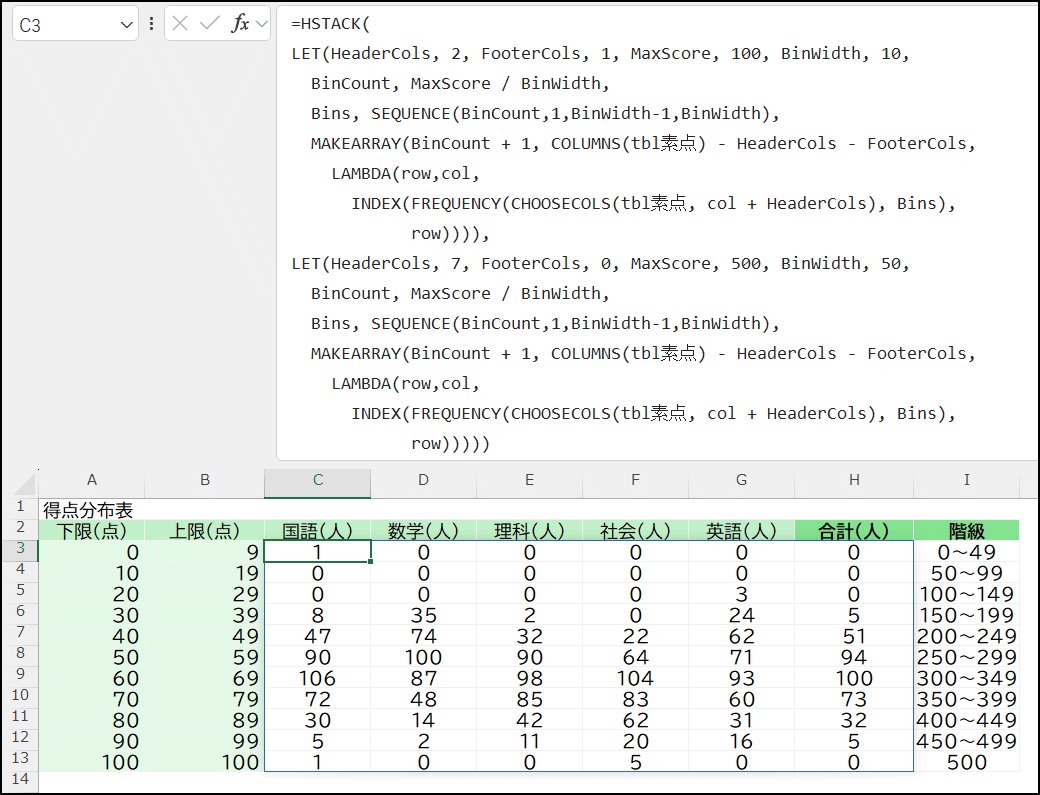Click the 理科 cell with value 42
Viewport: 1040px width, 795px height.
tap(529, 720)
